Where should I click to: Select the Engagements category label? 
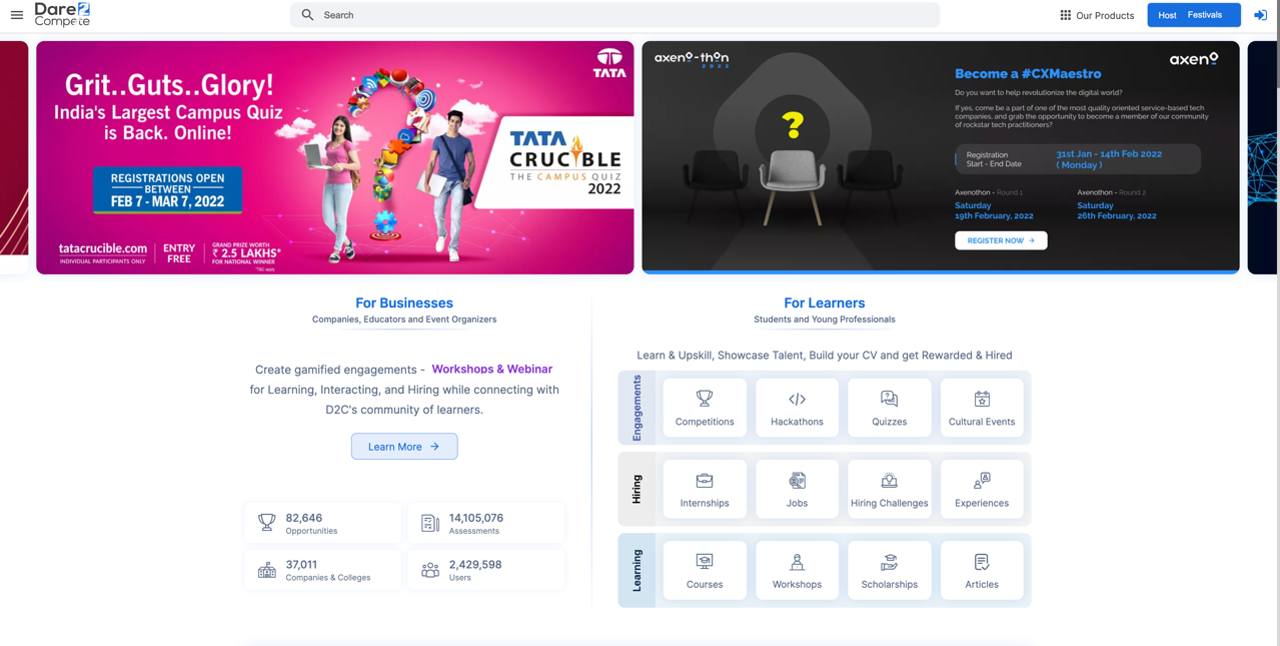tap(637, 408)
